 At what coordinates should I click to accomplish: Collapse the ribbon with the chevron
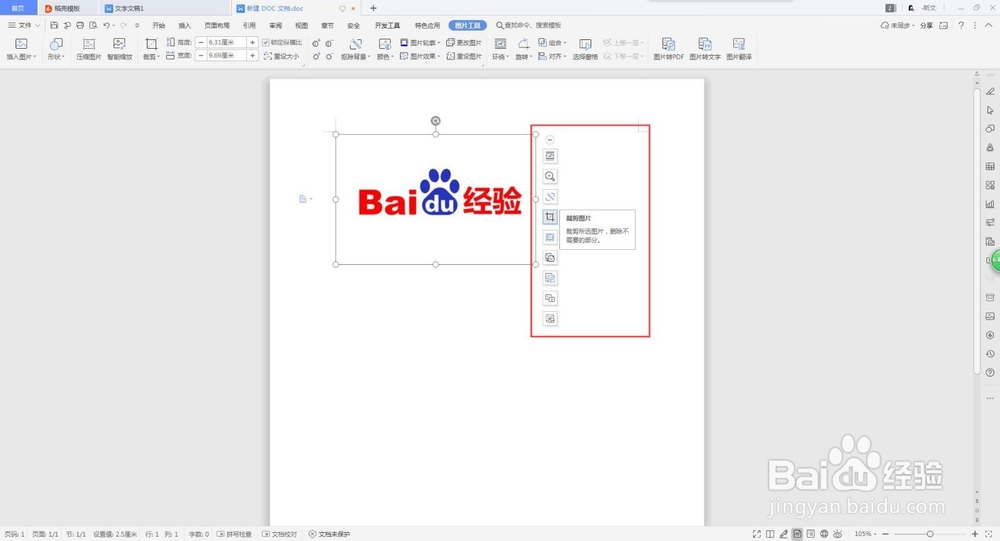(x=989, y=26)
